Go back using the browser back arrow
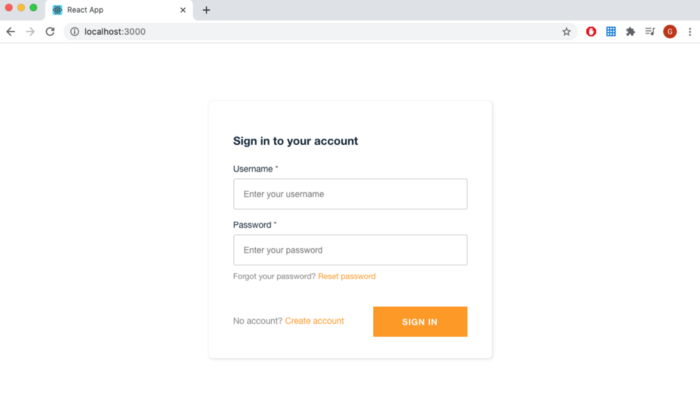The width and height of the screenshot is (700, 419). point(11,32)
